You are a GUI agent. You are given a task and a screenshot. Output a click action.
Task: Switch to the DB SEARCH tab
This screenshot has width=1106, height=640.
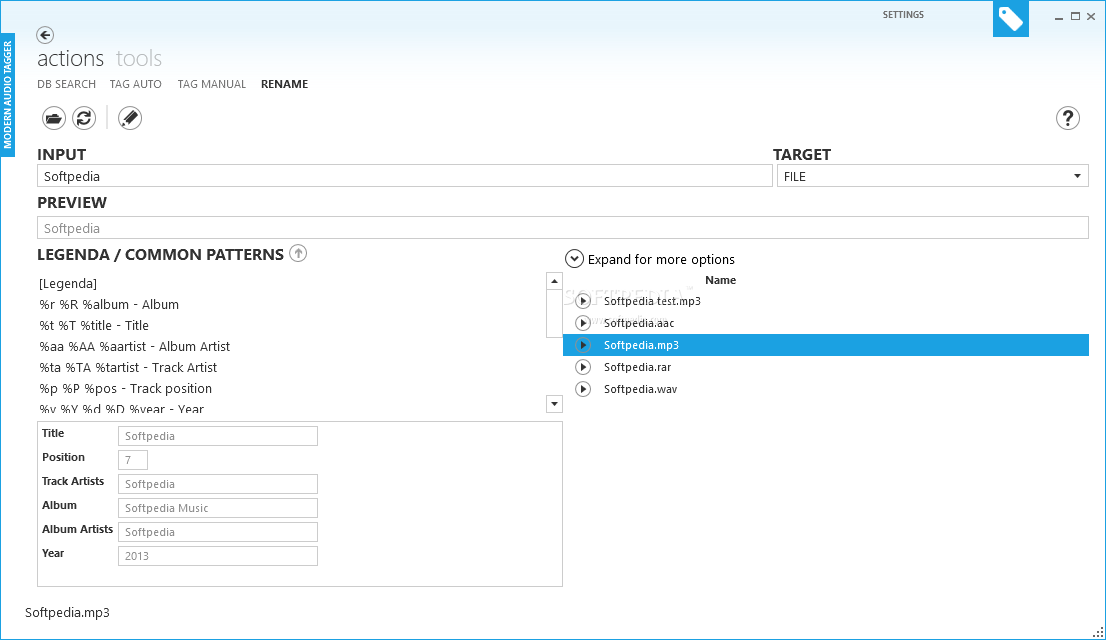pos(67,84)
